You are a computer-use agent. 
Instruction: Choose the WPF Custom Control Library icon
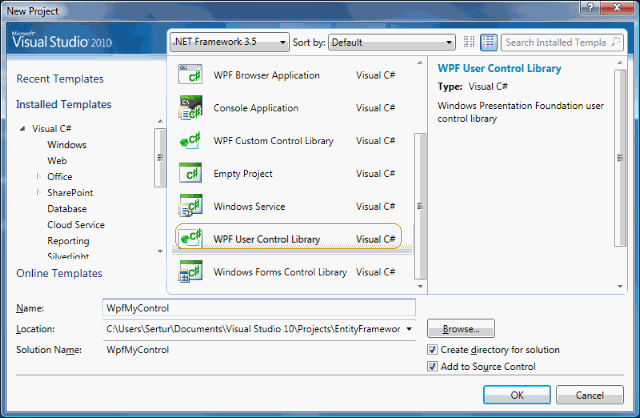(x=190, y=140)
